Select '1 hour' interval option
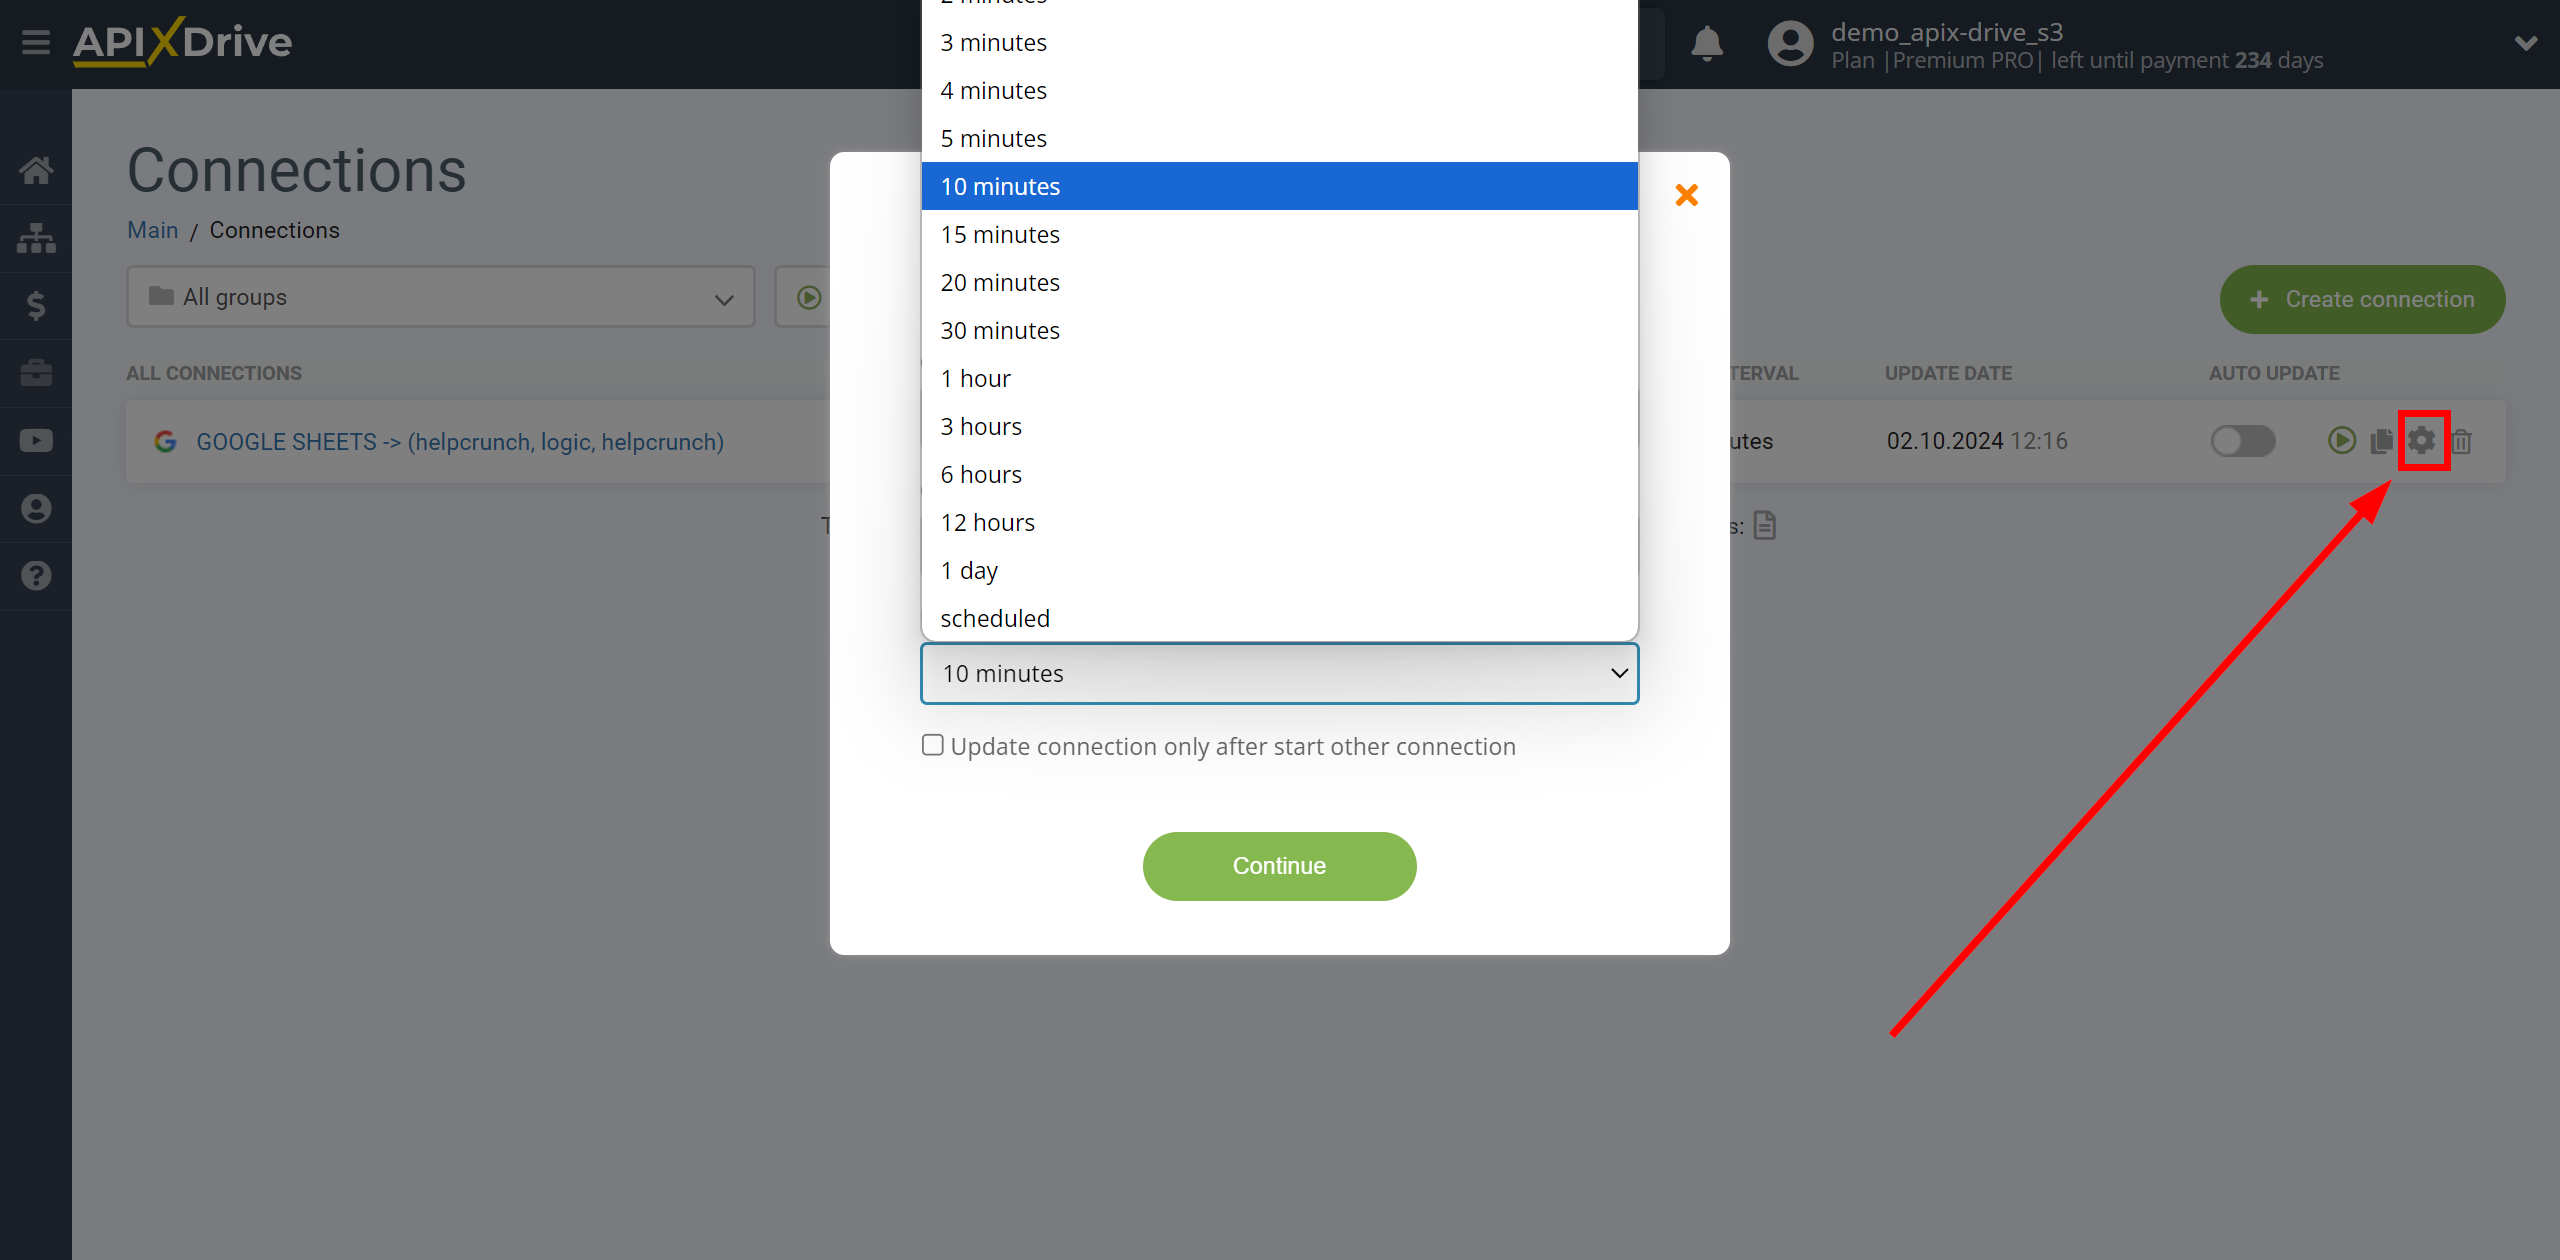2560x1260 pixels. click(x=1278, y=377)
